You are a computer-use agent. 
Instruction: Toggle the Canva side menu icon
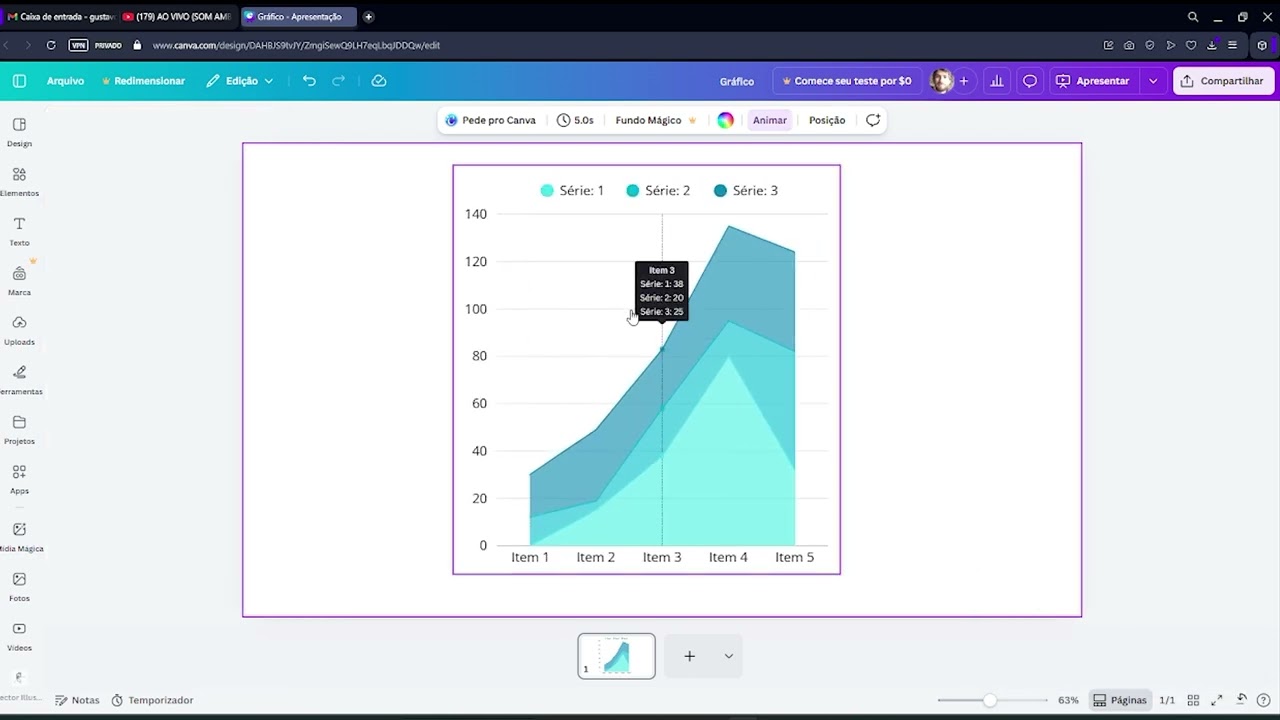(19, 81)
